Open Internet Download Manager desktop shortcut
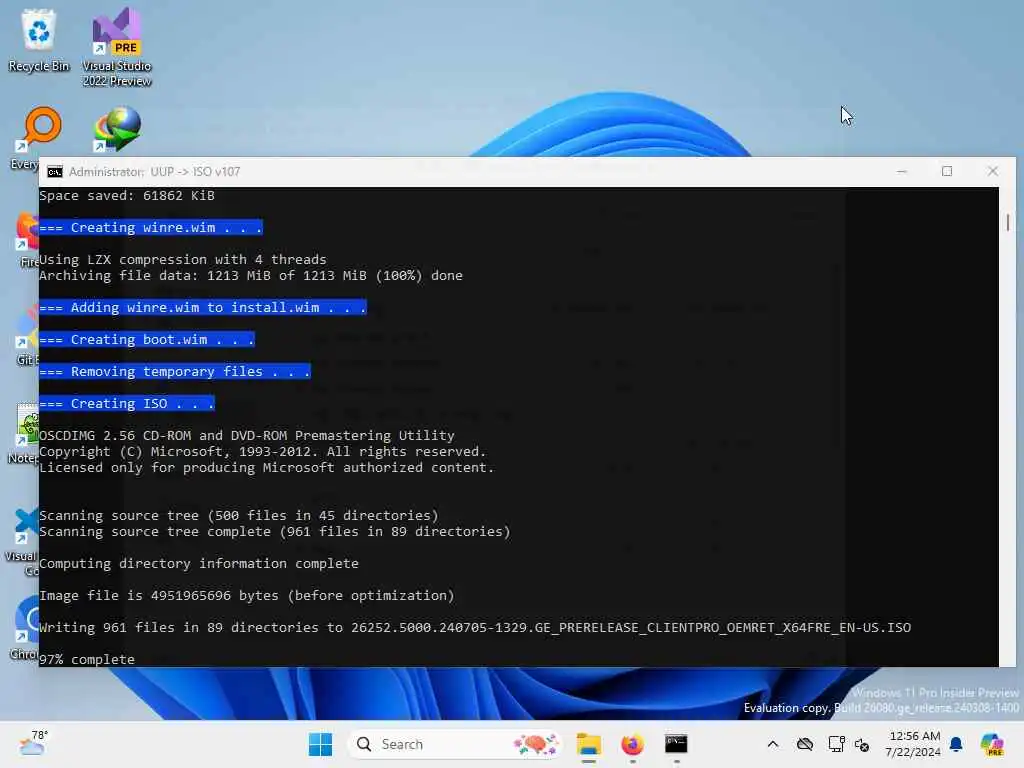1024x768 pixels. (x=118, y=129)
